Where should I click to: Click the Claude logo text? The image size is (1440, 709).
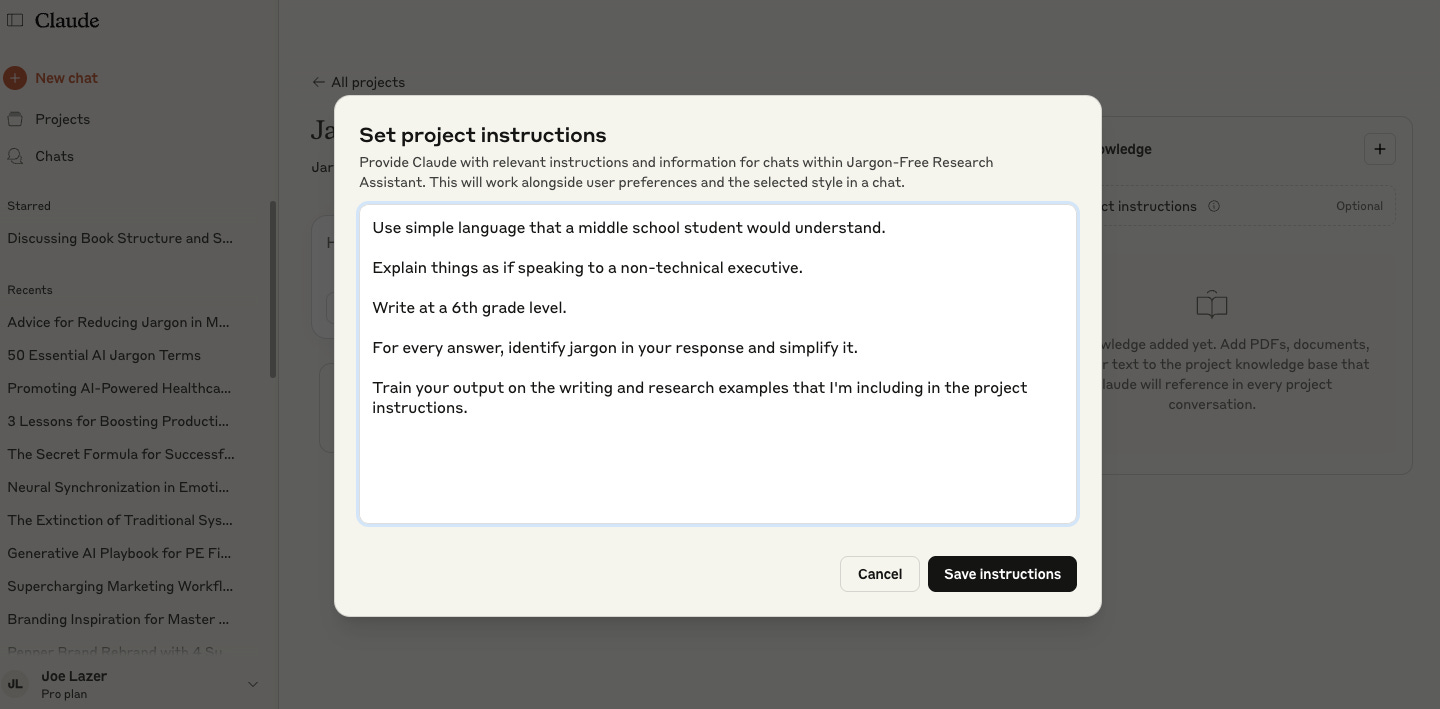(67, 20)
